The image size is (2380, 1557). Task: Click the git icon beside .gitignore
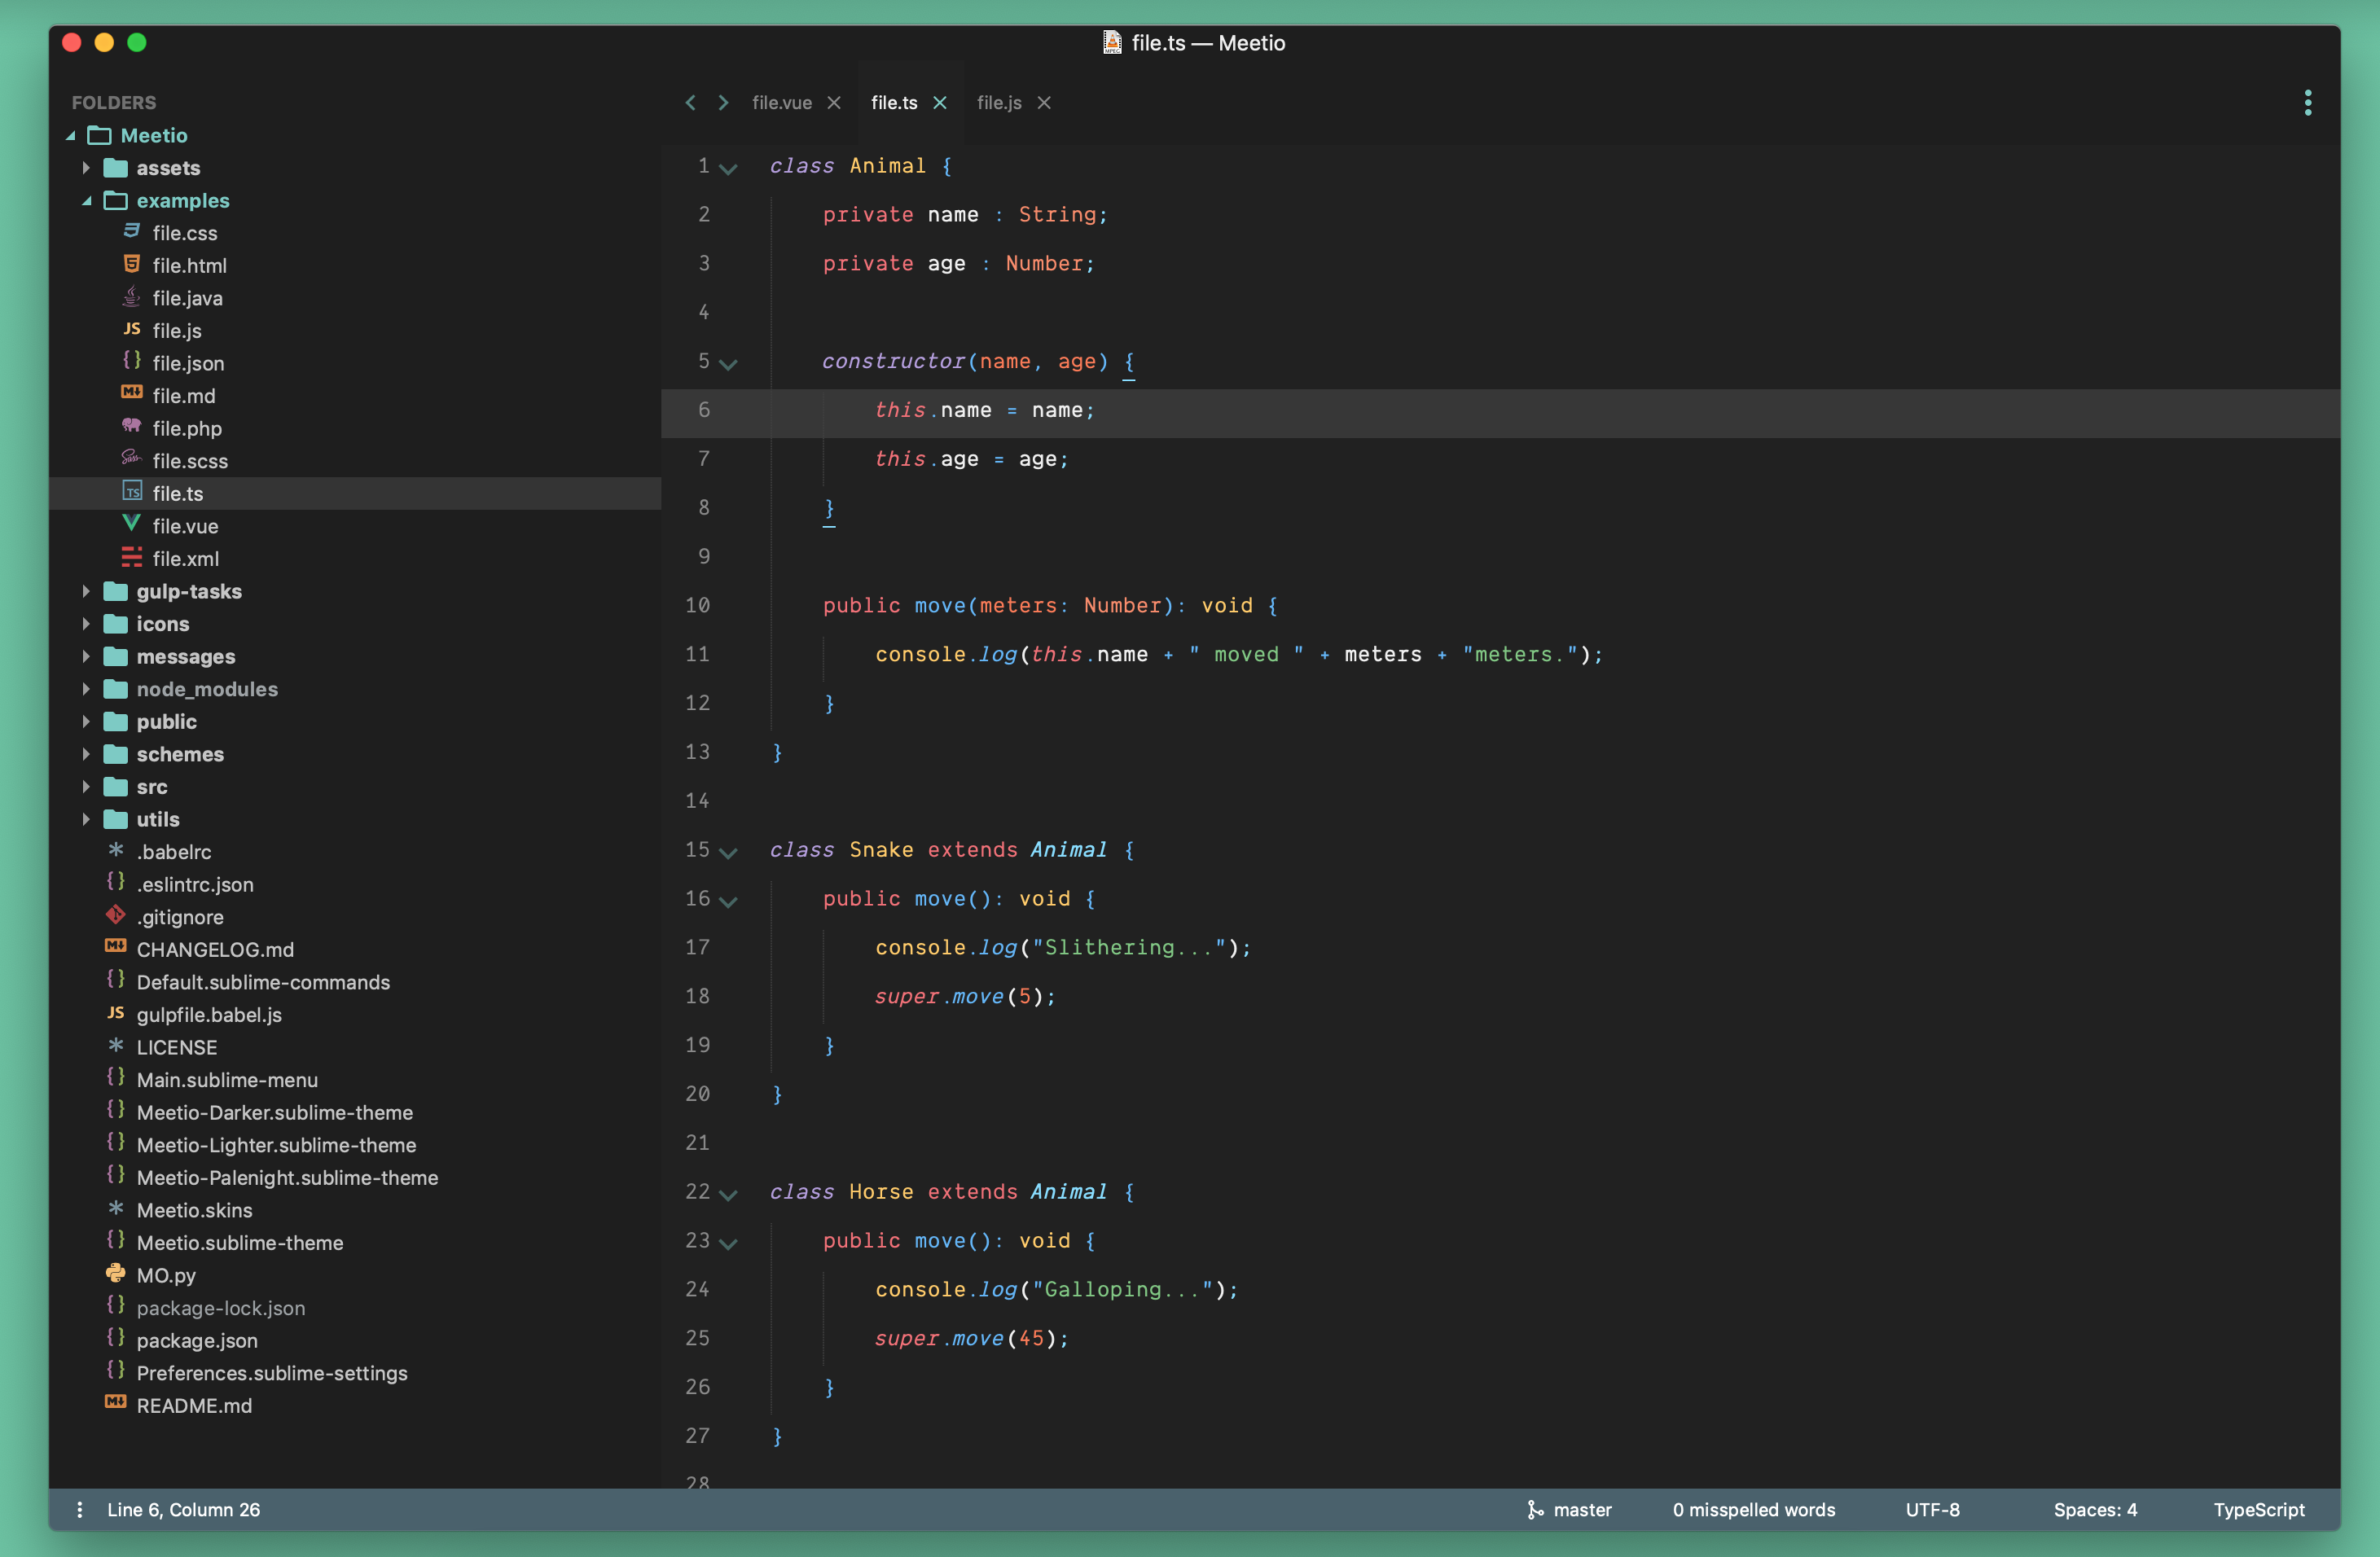point(116,915)
